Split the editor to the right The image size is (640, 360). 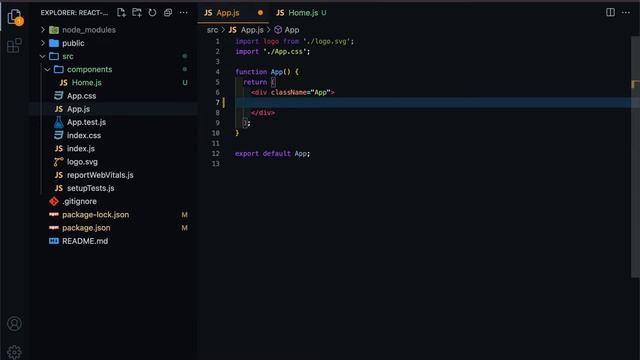point(610,13)
